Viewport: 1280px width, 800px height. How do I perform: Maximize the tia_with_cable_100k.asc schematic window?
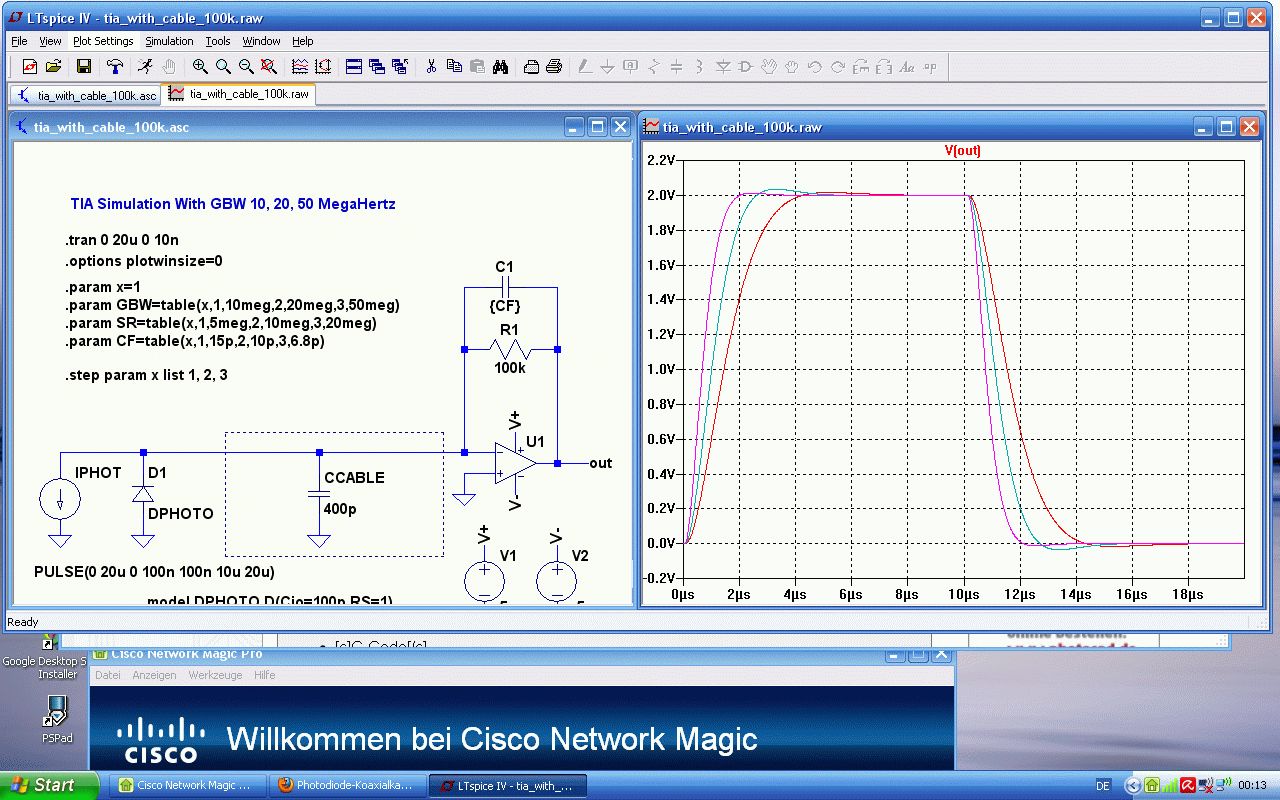click(x=597, y=127)
